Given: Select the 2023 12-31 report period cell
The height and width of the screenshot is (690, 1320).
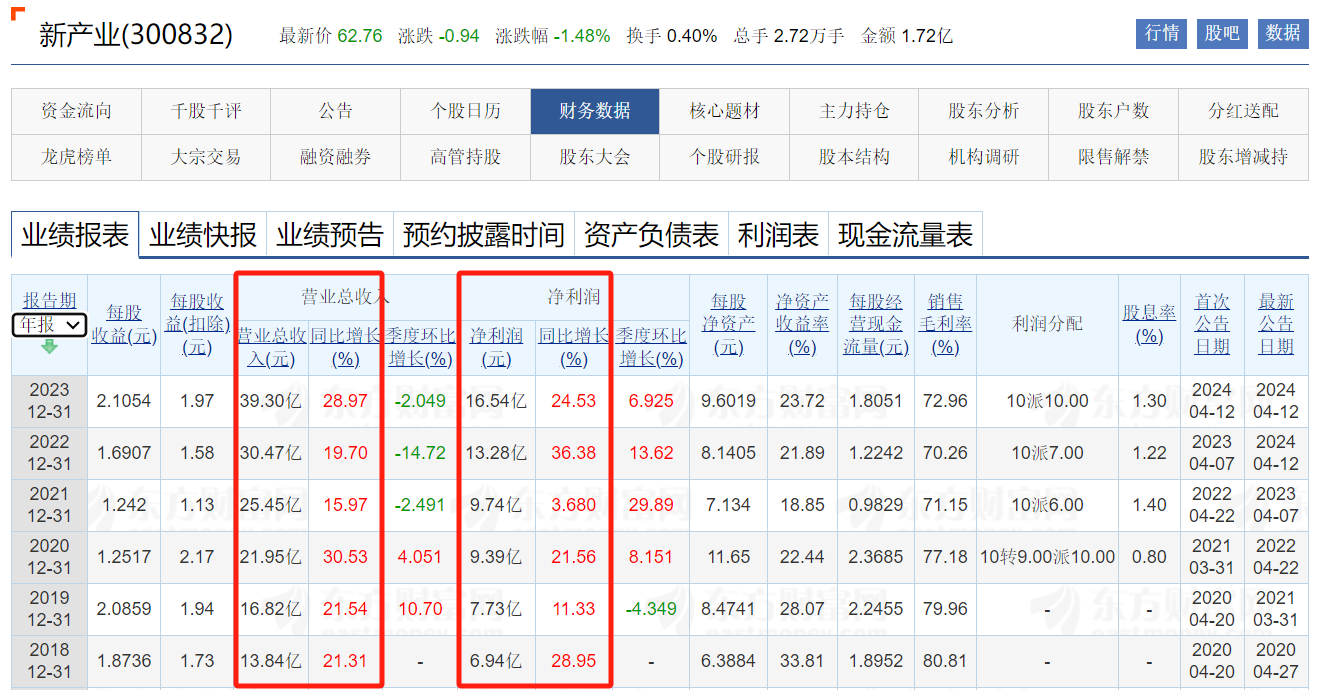Looking at the screenshot, I should [x=49, y=401].
